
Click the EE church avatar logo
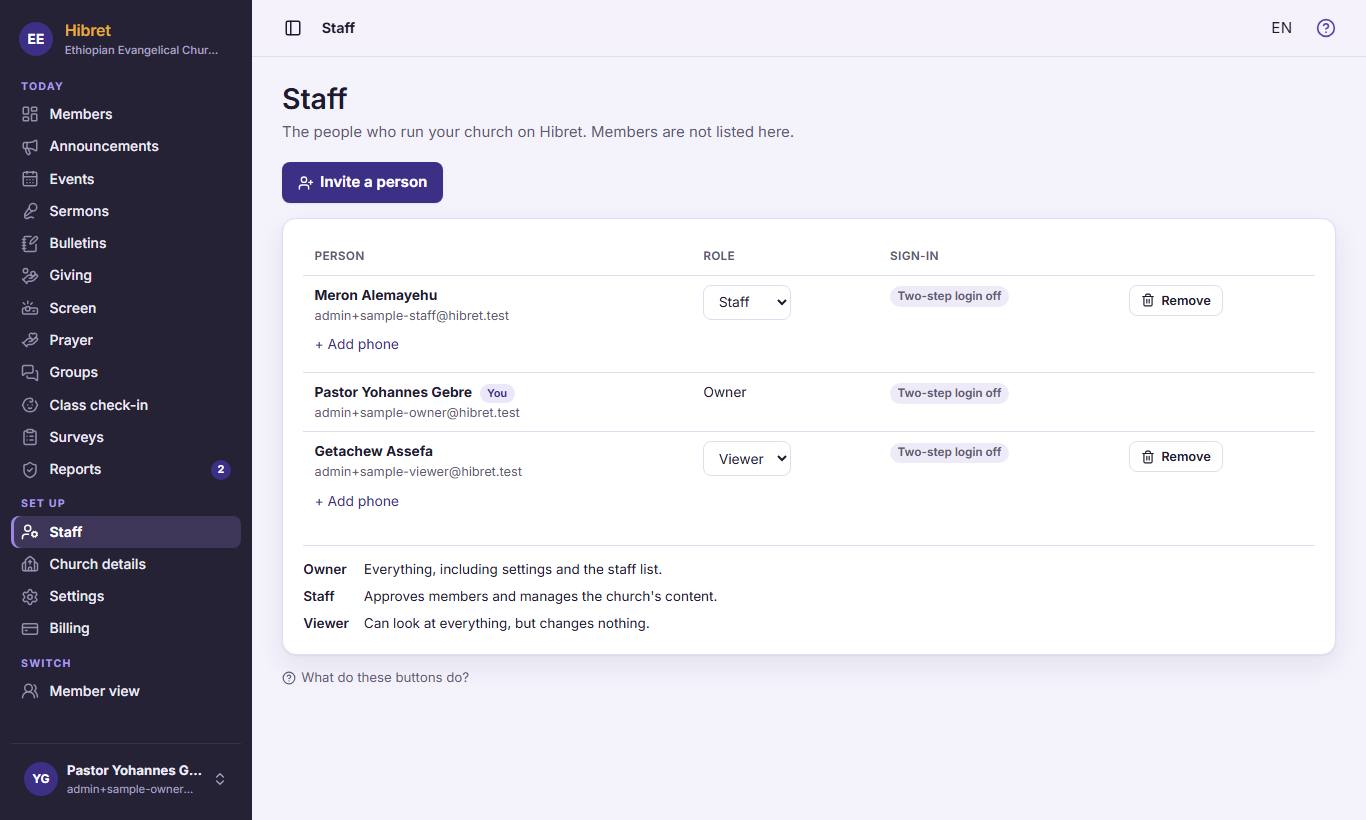pos(36,39)
